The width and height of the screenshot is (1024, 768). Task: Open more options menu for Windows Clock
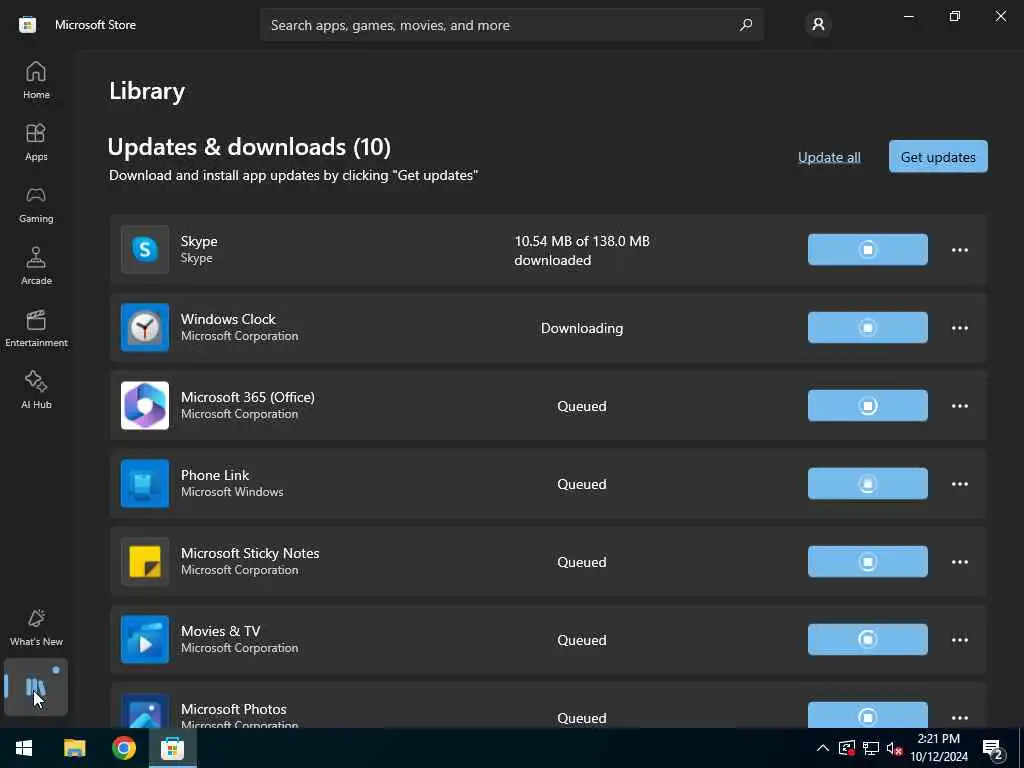click(959, 327)
